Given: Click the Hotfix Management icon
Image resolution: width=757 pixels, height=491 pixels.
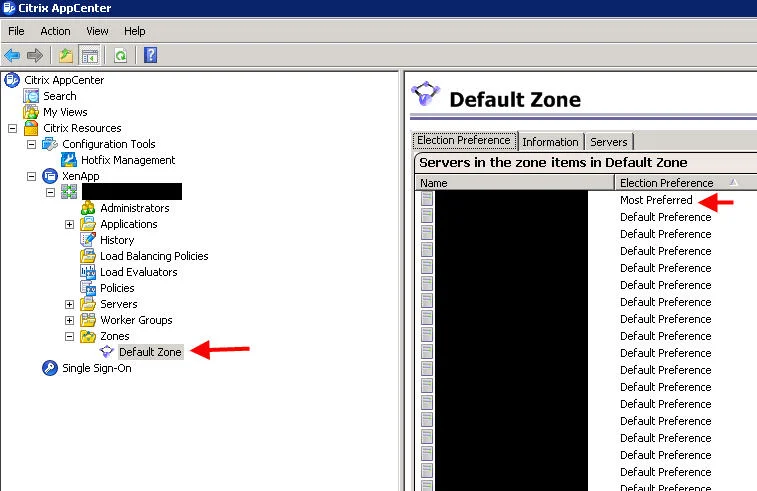Looking at the screenshot, I should (x=69, y=160).
